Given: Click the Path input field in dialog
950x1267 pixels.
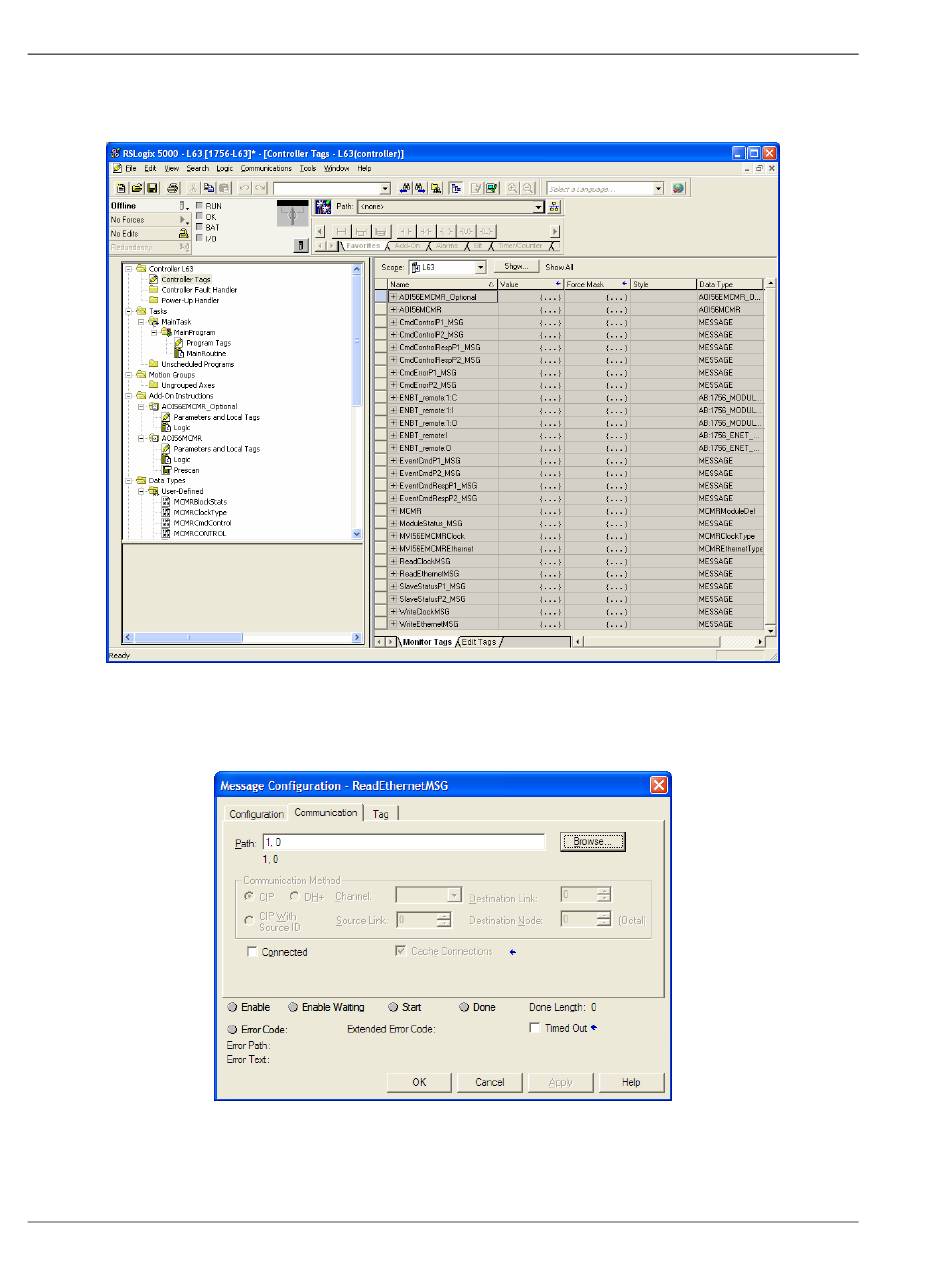Looking at the screenshot, I should point(404,842).
